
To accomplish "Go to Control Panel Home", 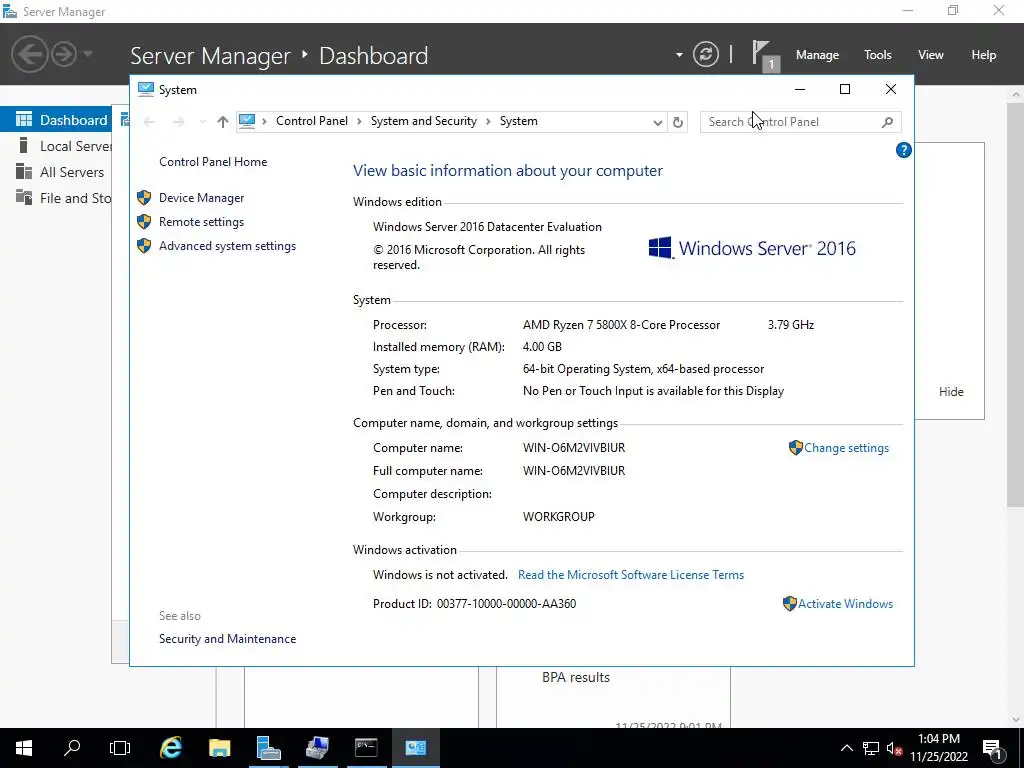I will 213,162.
